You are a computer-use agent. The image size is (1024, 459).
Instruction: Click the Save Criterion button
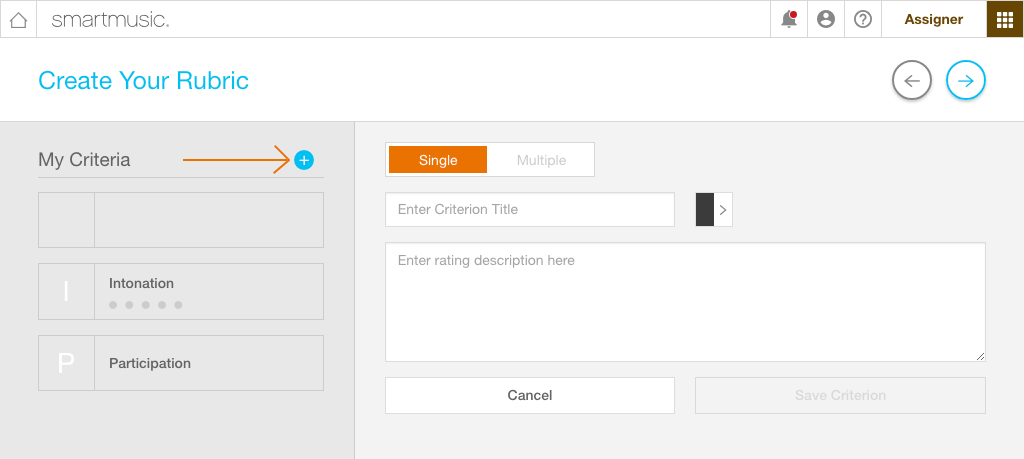[x=840, y=395]
